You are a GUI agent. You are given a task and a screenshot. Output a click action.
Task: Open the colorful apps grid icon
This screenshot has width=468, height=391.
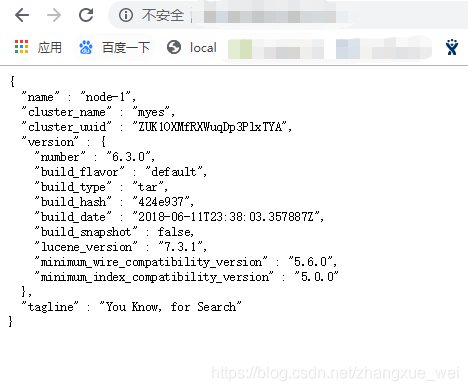pyautogui.click(x=22, y=47)
